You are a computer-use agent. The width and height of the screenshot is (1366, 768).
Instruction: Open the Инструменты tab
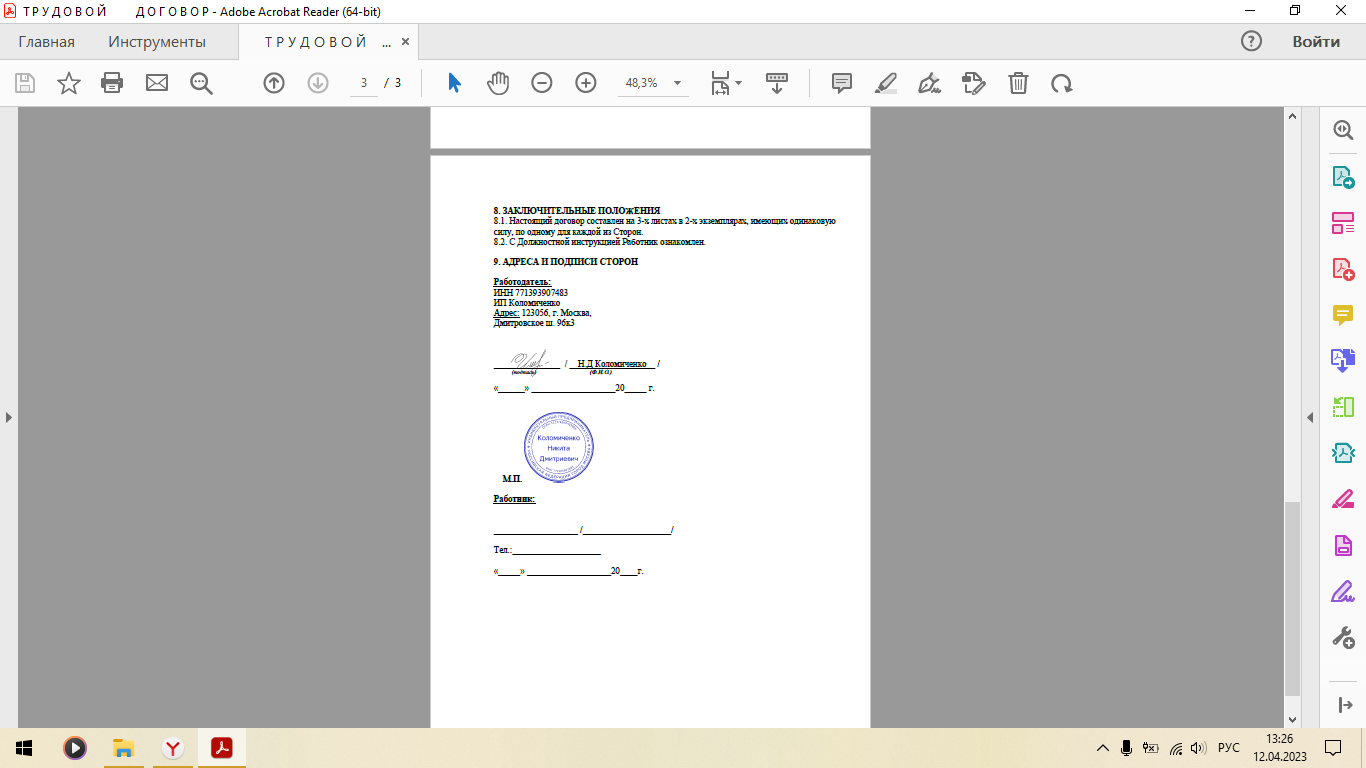(x=157, y=42)
